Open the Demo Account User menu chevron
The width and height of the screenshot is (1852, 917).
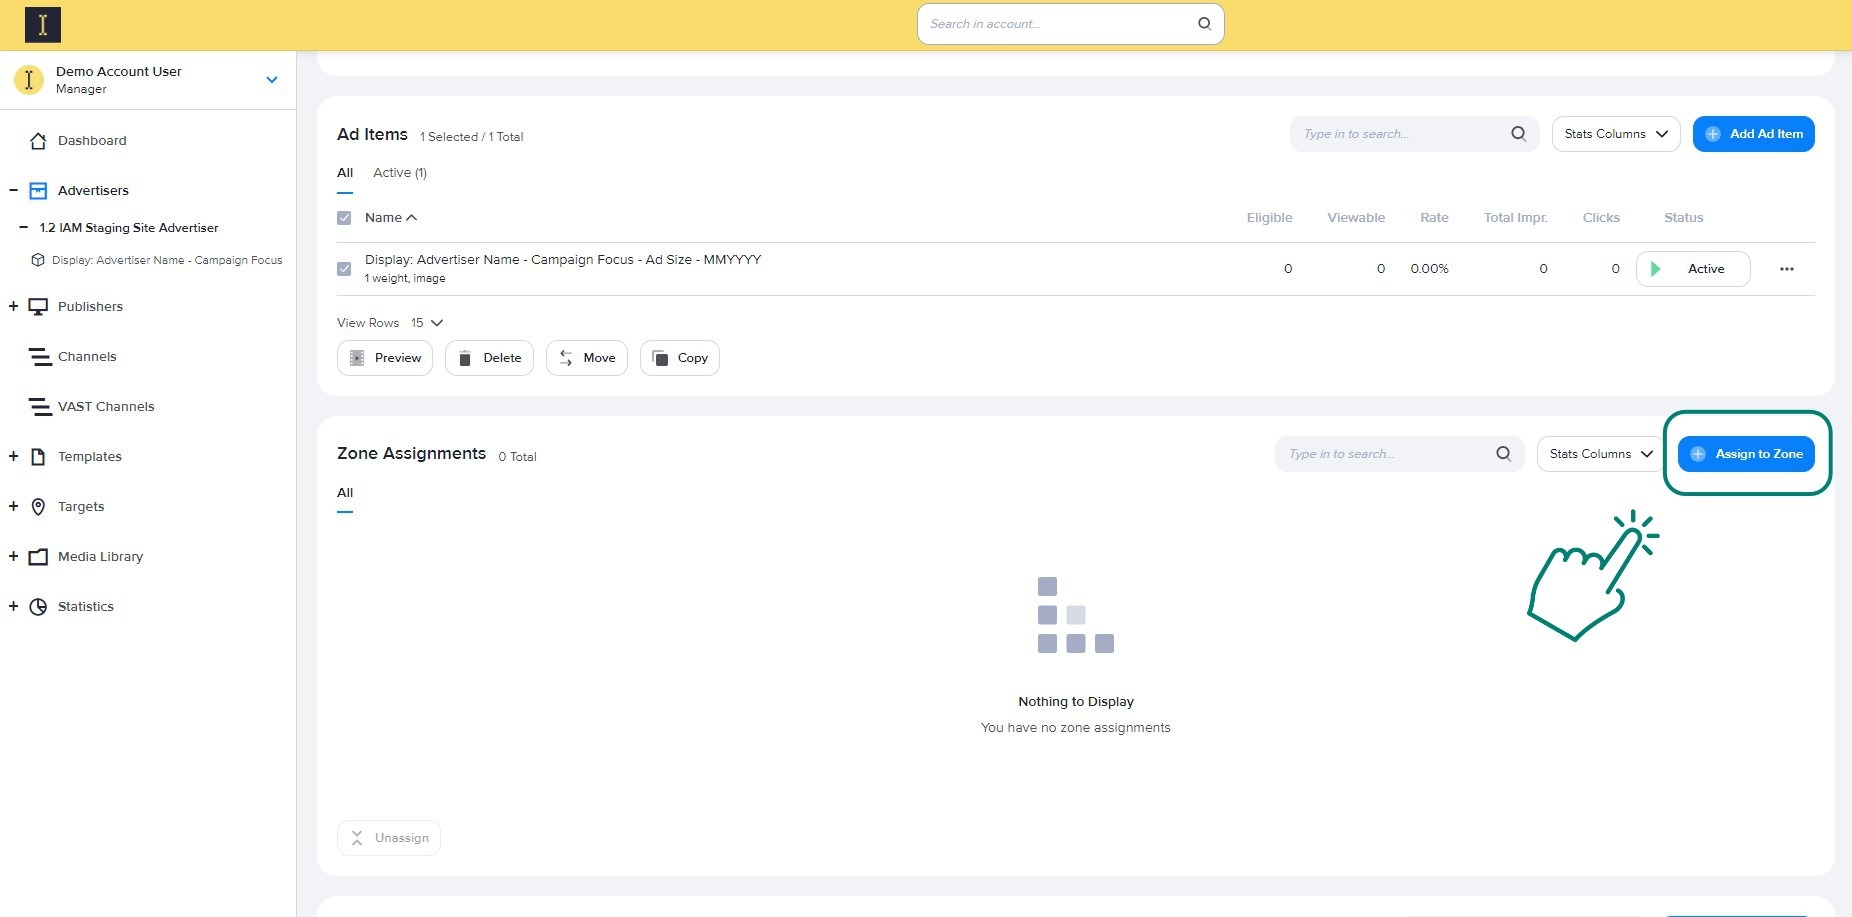click(271, 80)
